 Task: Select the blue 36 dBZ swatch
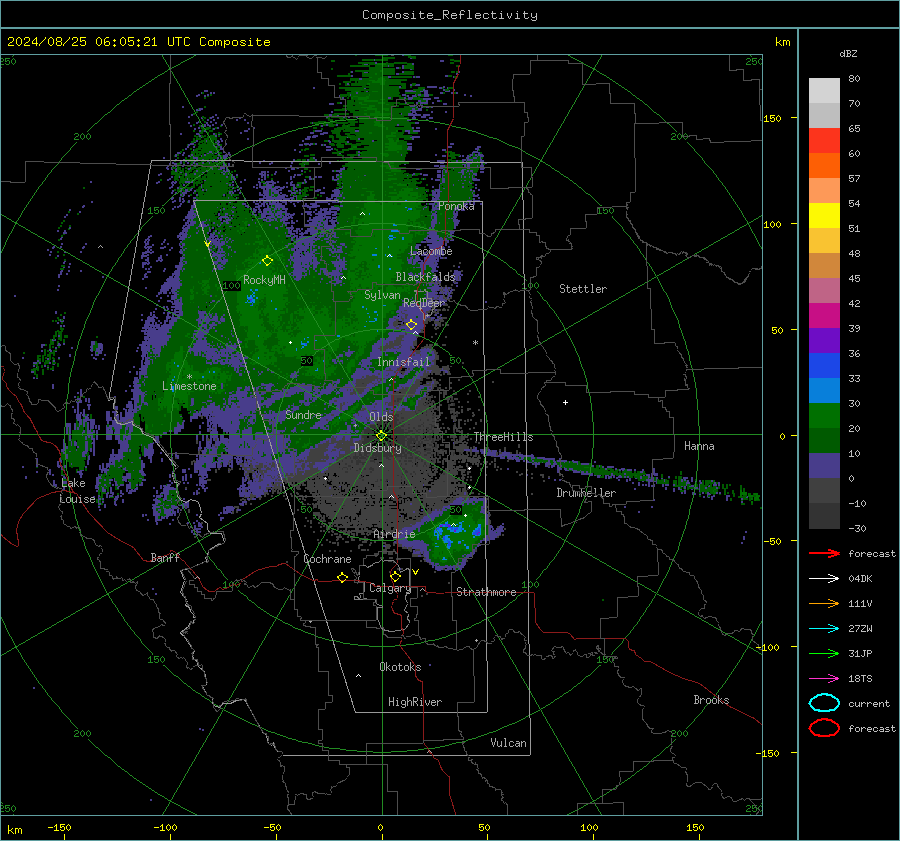[824, 365]
